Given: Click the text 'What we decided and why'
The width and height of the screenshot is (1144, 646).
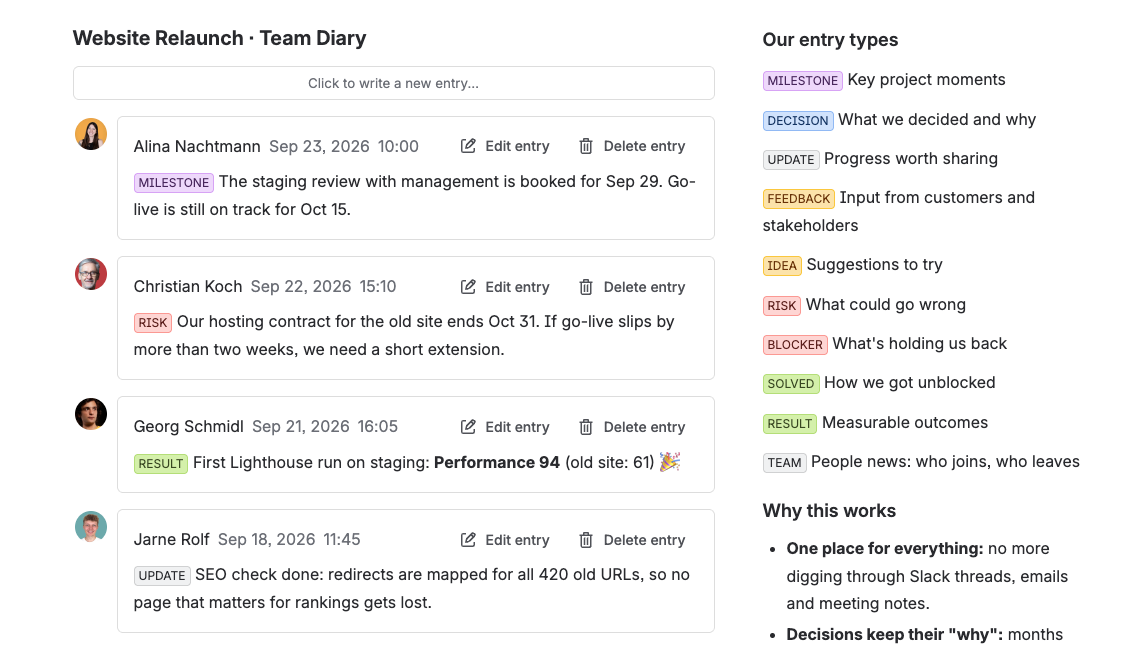Looking at the screenshot, I should tap(937, 120).
